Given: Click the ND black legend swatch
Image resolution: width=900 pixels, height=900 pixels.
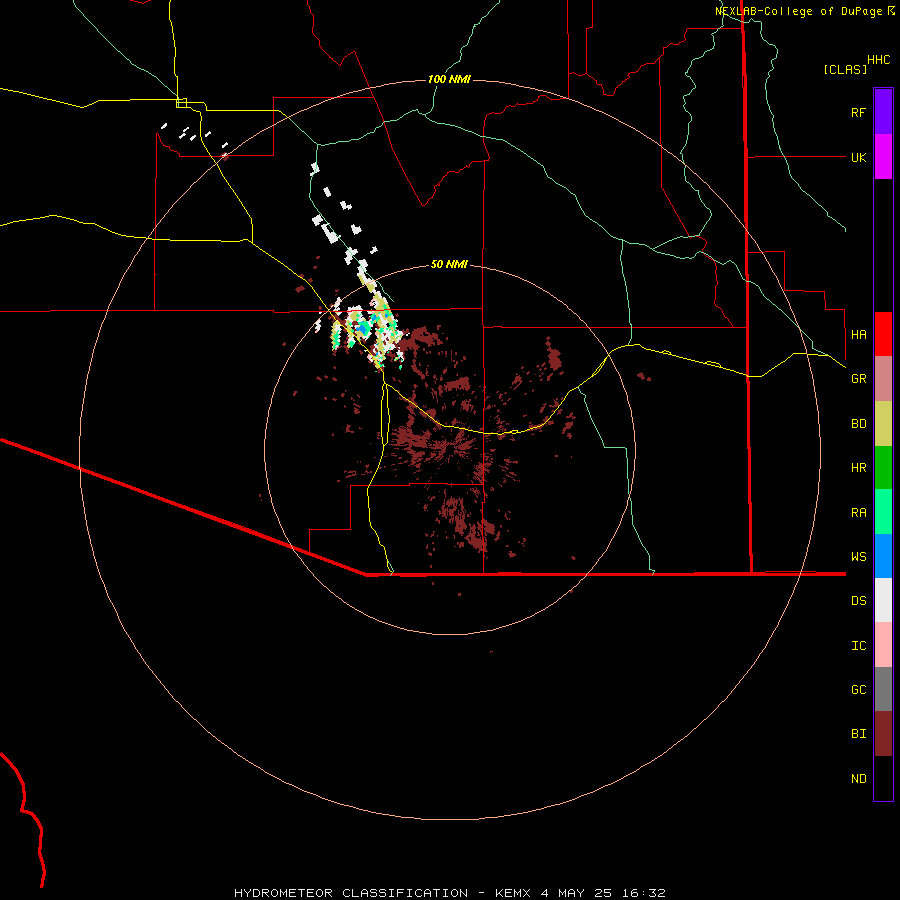Looking at the screenshot, I should pyautogui.click(x=883, y=778).
